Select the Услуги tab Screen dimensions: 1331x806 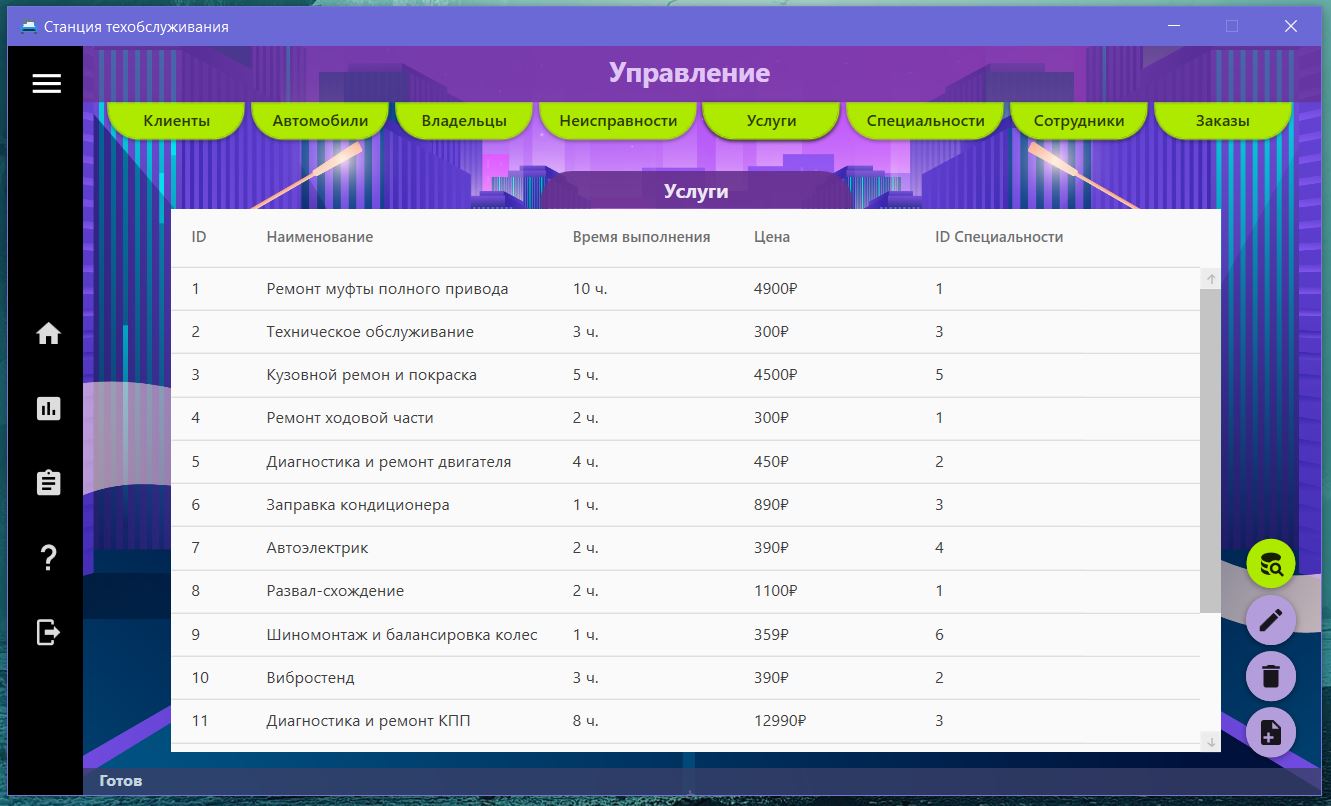pos(771,121)
